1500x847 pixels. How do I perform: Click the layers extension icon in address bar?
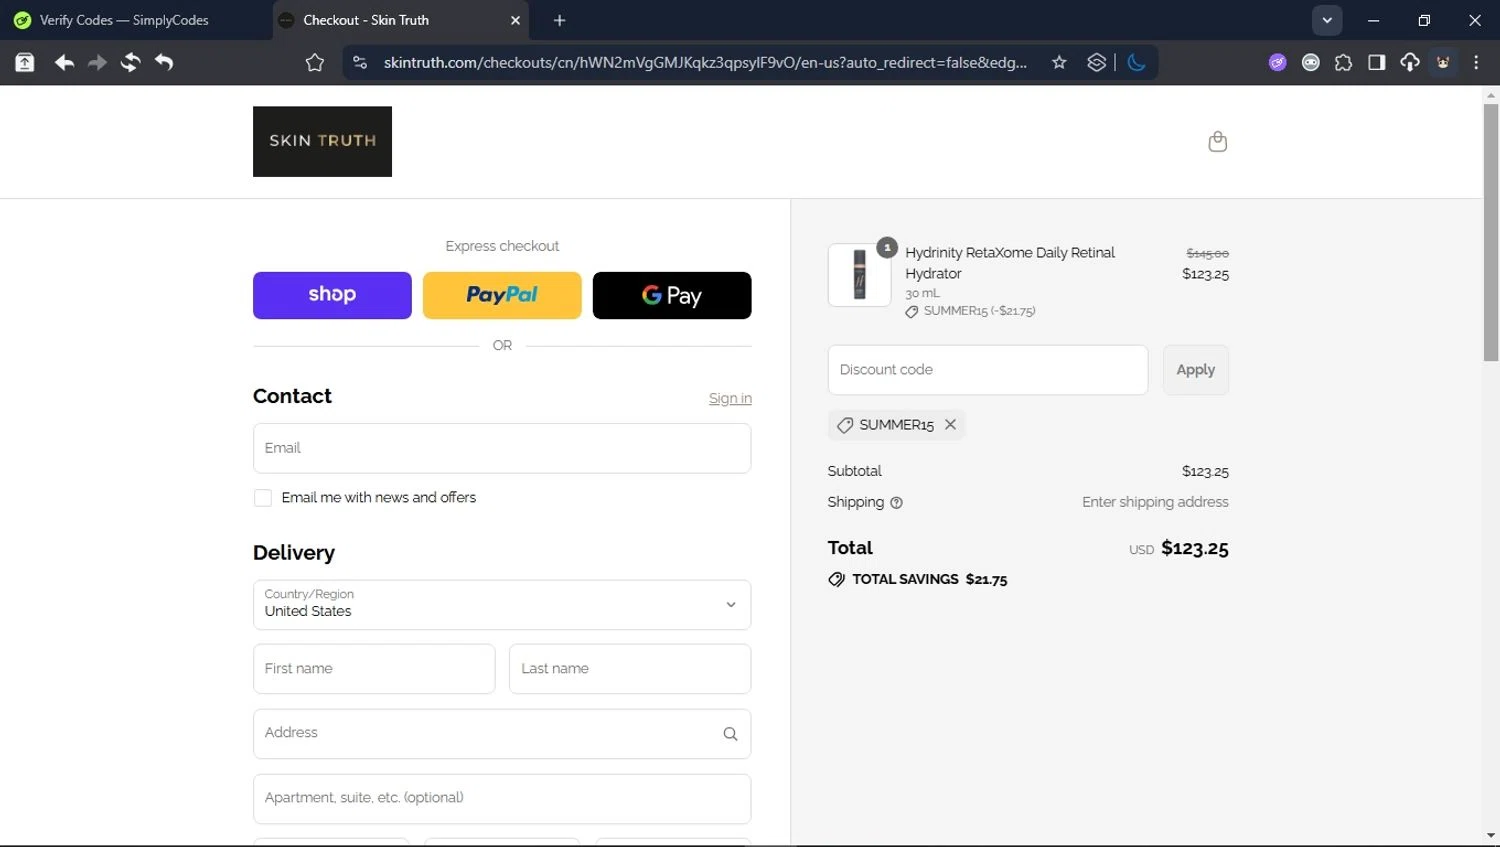[1097, 62]
